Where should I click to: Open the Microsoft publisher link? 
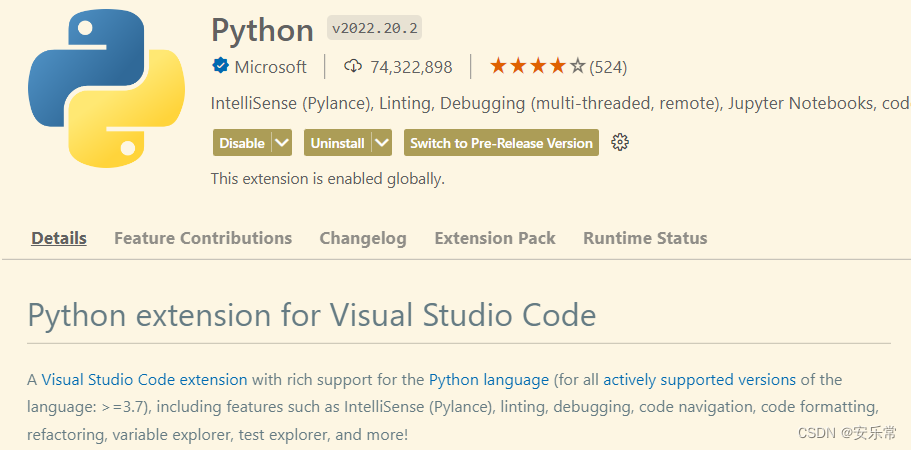pyautogui.click(x=270, y=67)
